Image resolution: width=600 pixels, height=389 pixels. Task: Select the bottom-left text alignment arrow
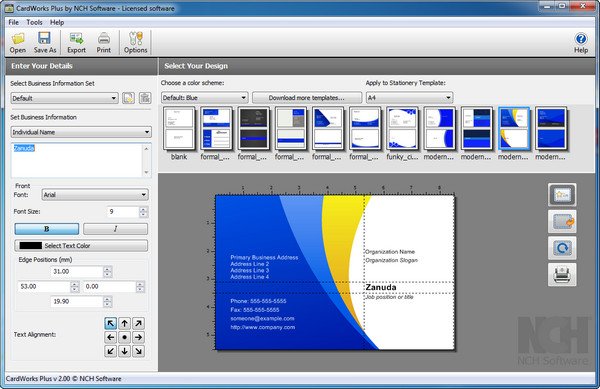coord(111,351)
